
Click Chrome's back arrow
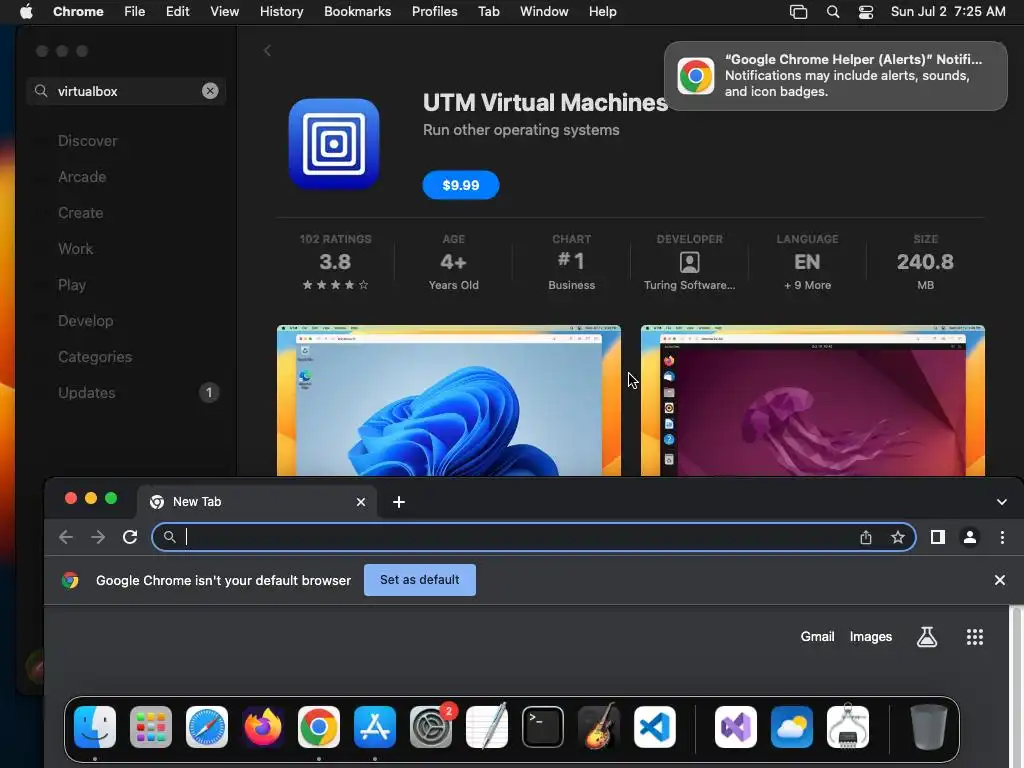(x=66, y=537)
